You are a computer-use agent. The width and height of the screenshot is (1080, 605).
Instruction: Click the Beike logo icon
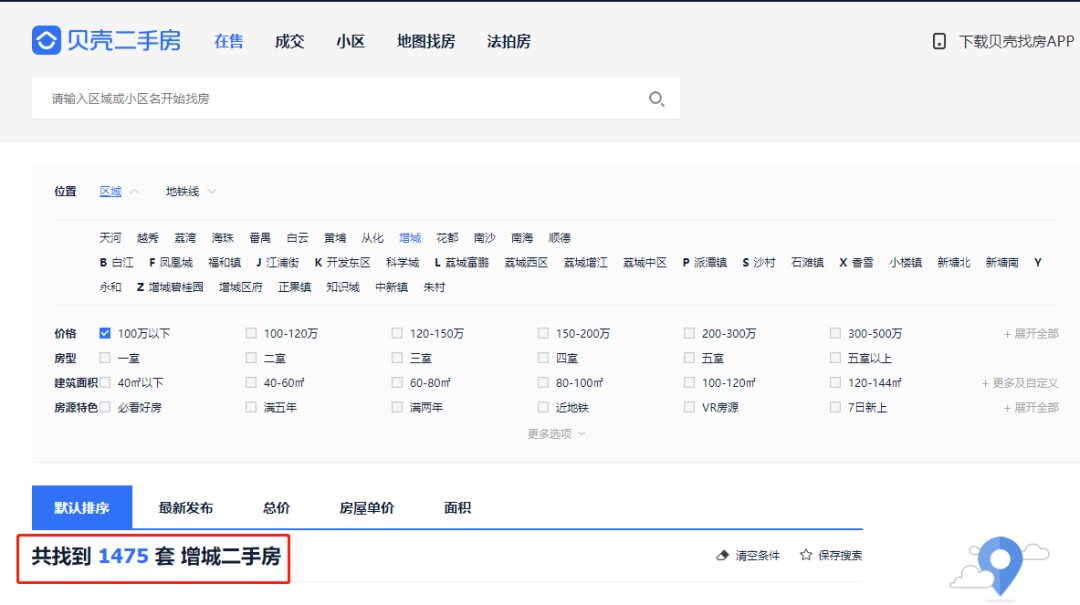coord(46,40)
